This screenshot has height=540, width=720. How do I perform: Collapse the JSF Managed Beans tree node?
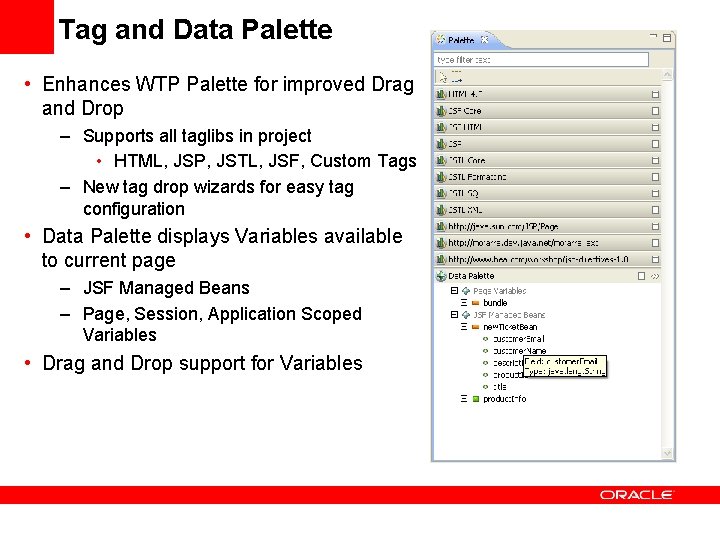pyautogui.click(x=454, y=315)
